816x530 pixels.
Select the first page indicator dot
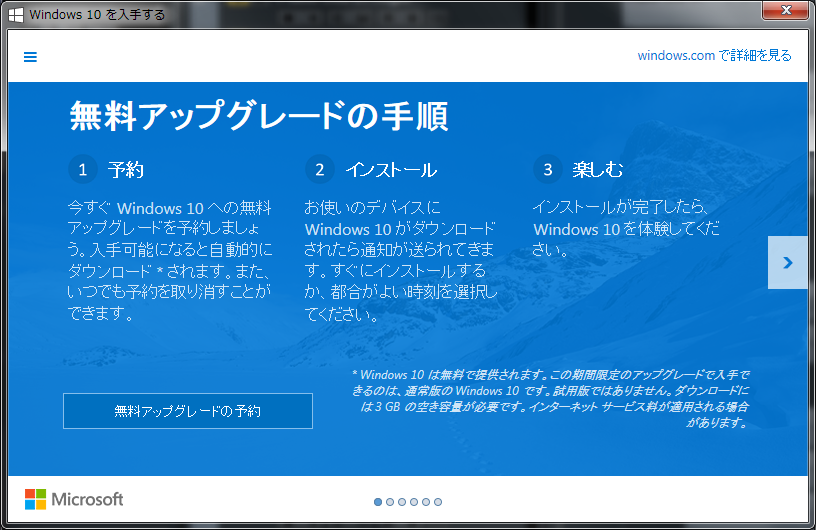click(378, 502)
